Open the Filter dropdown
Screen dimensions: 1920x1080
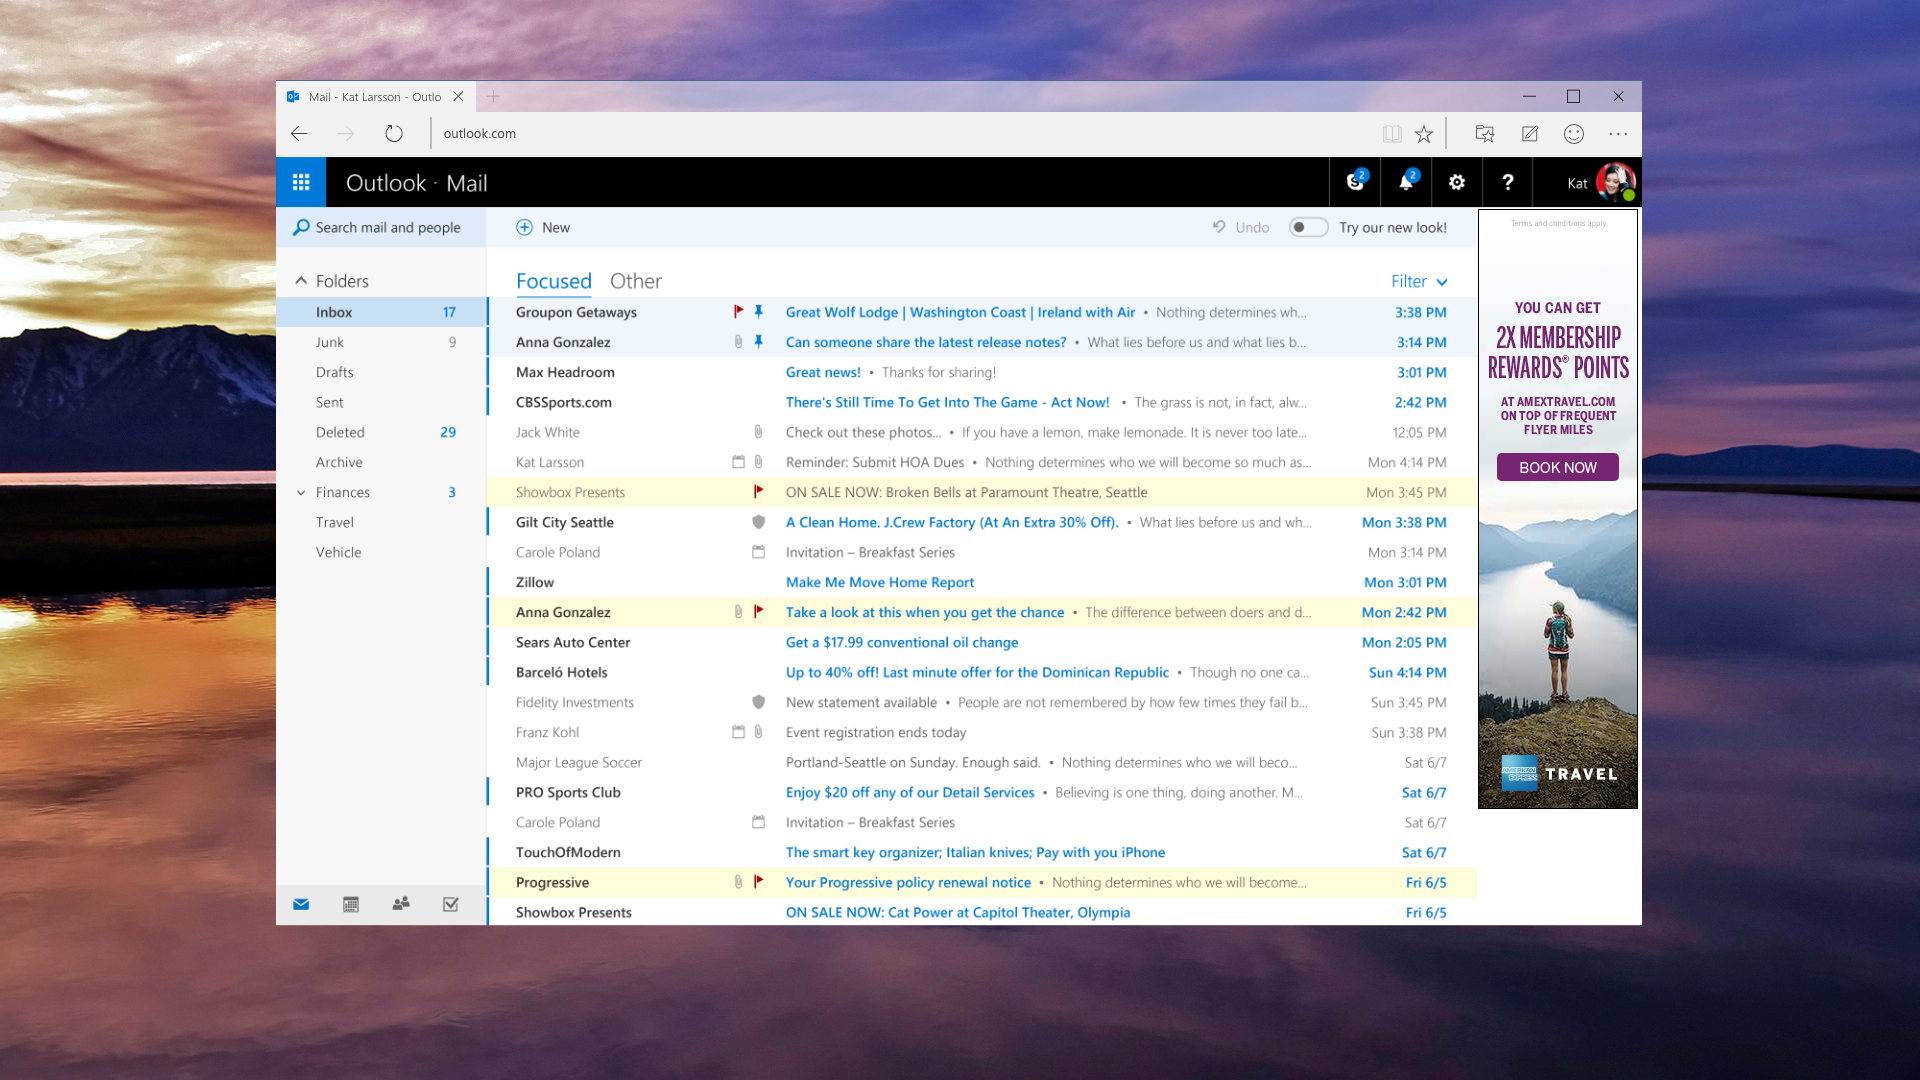(x=1419, y=282)
